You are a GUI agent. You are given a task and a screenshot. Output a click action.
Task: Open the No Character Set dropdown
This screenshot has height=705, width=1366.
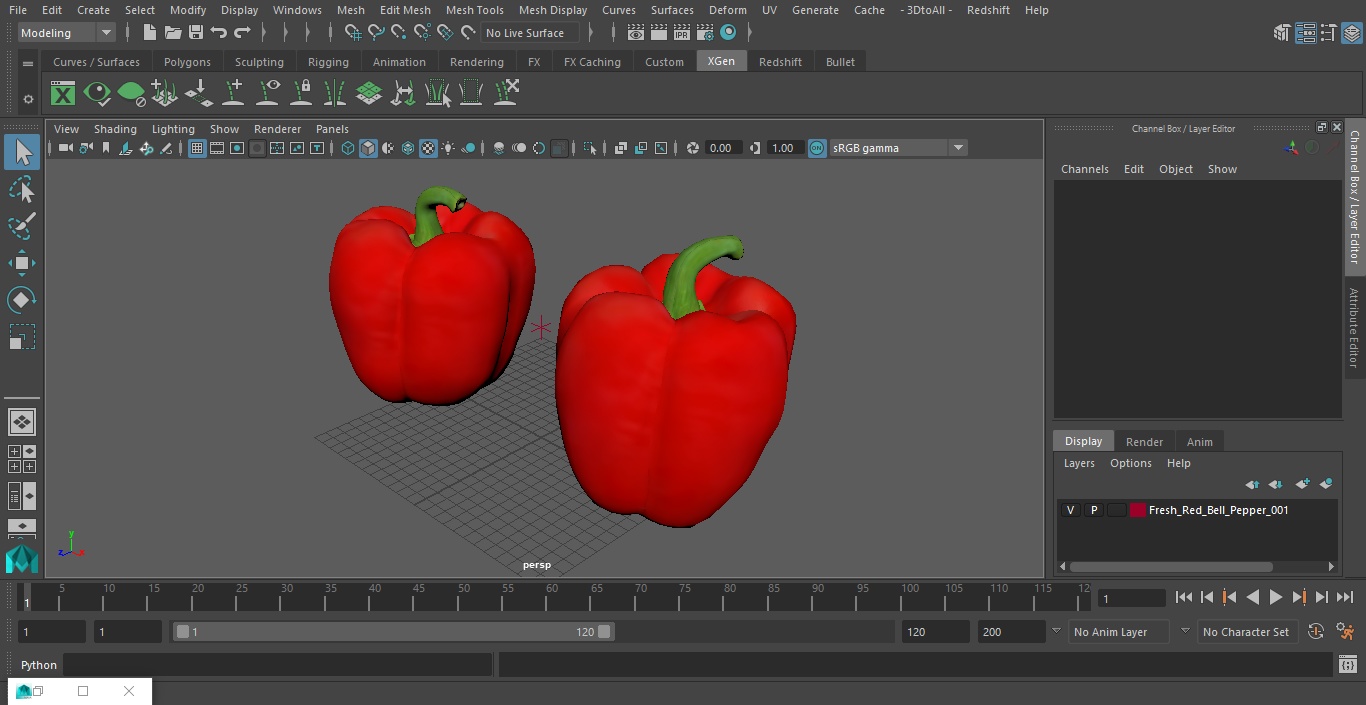(1248, 632)
